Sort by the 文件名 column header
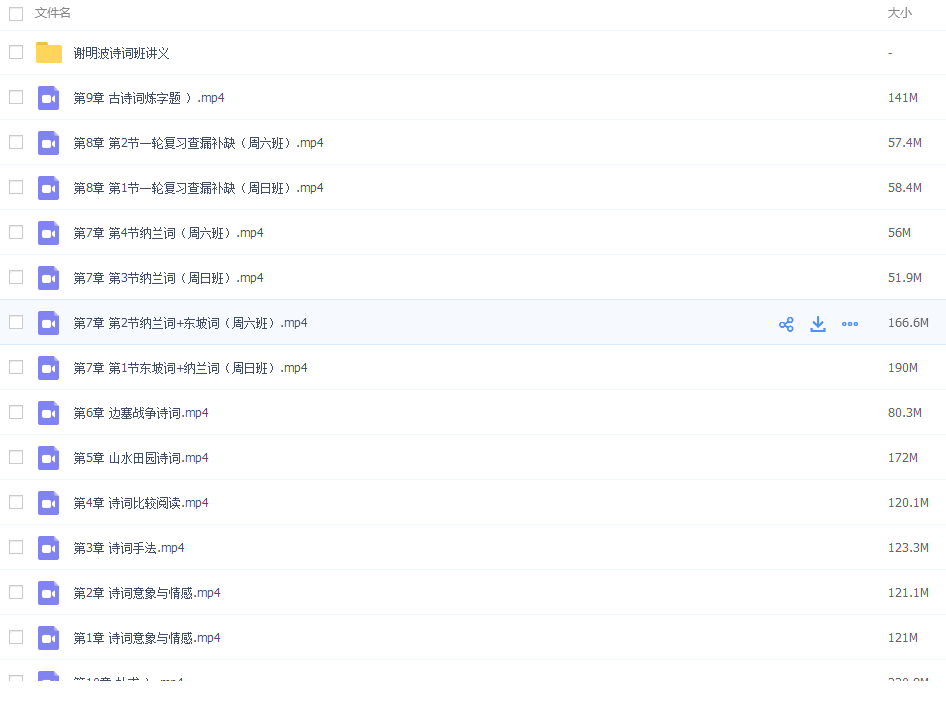The image size is (946, 704). pos(52,13)
